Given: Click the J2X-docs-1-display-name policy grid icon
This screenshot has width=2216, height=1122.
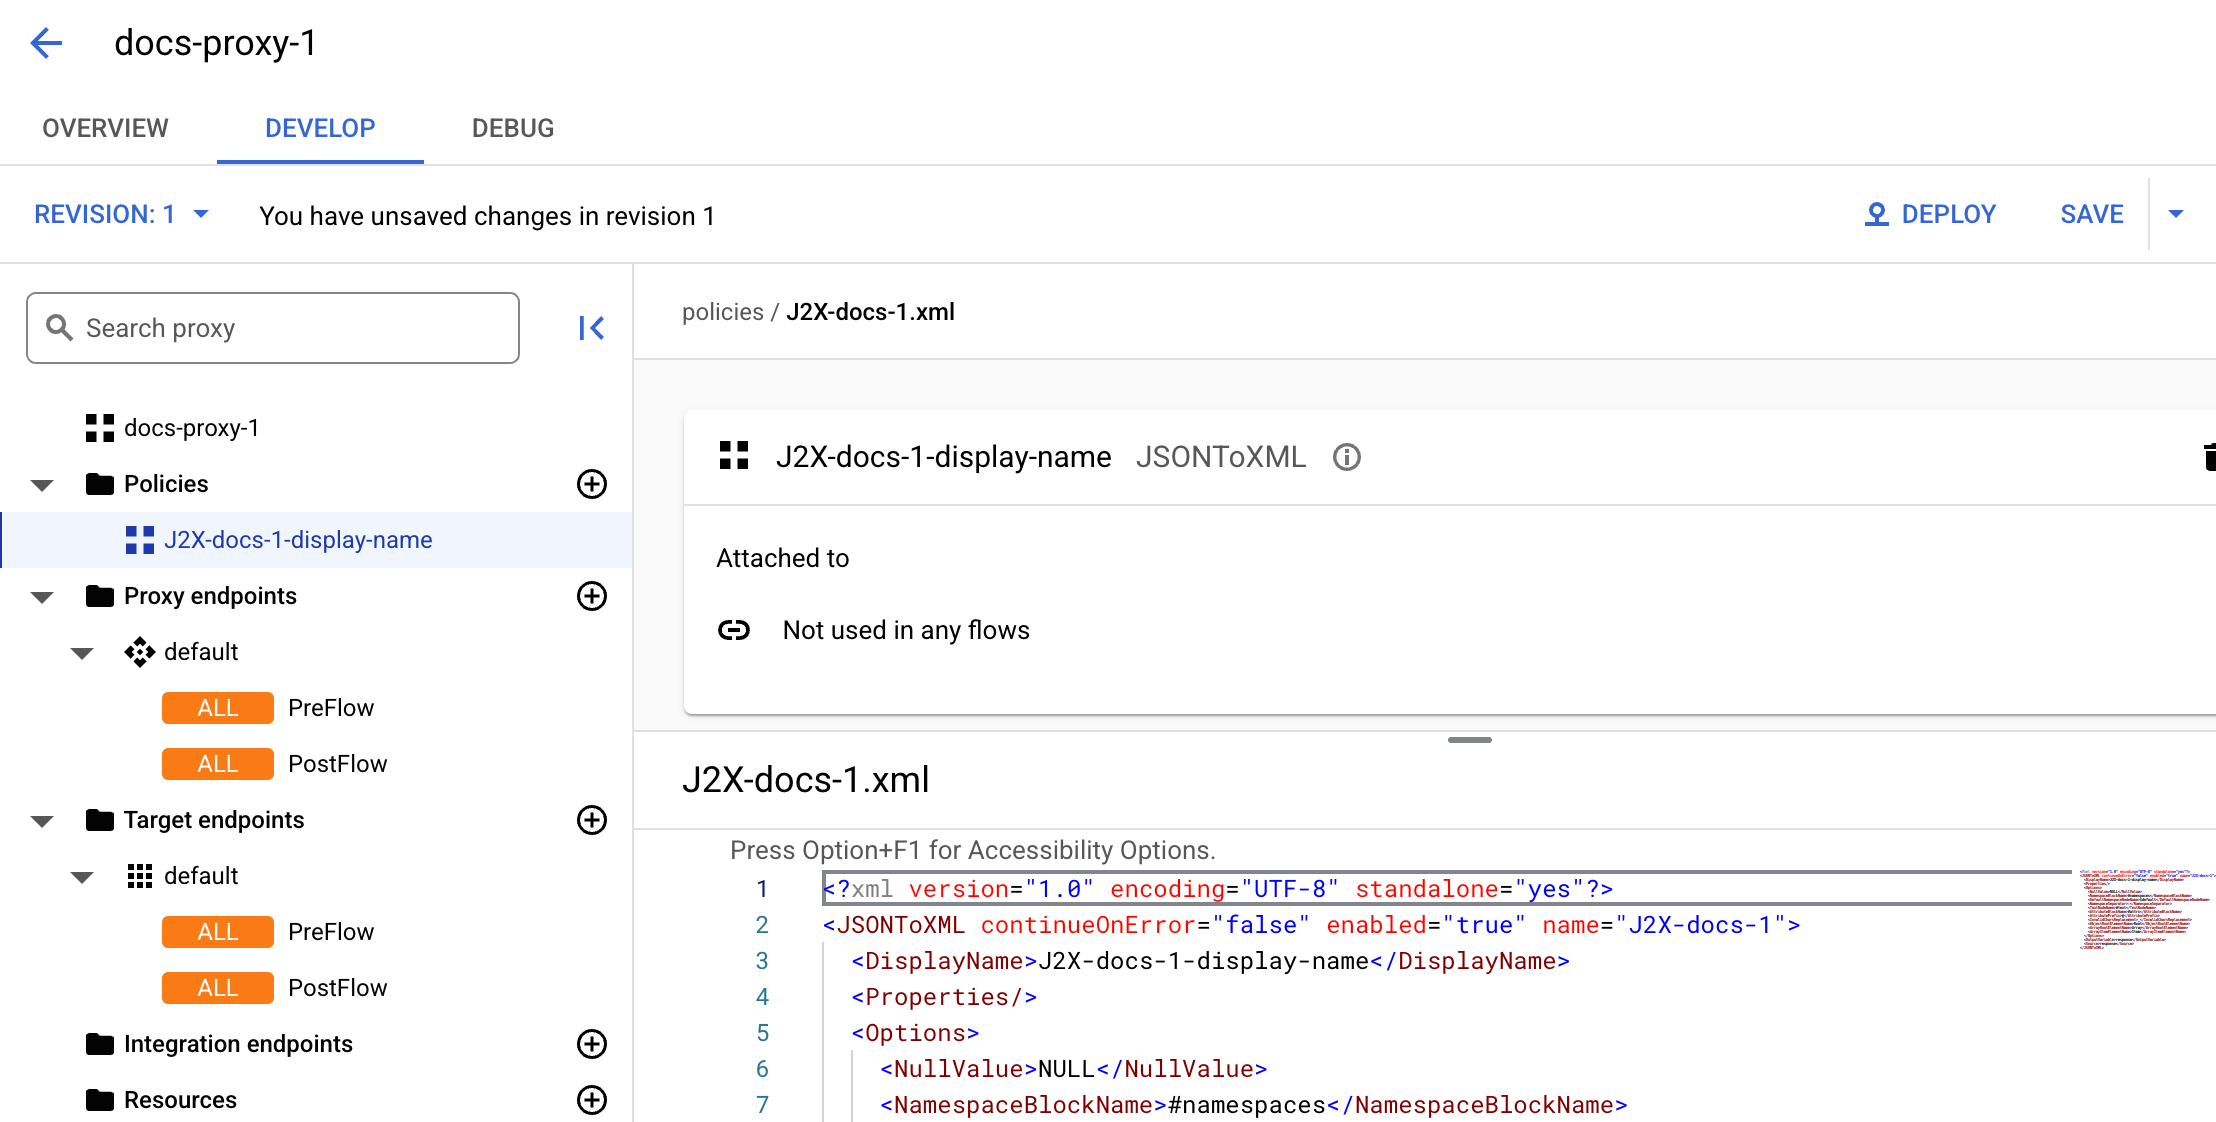Looking at the screenshot, I should (139, 539).
